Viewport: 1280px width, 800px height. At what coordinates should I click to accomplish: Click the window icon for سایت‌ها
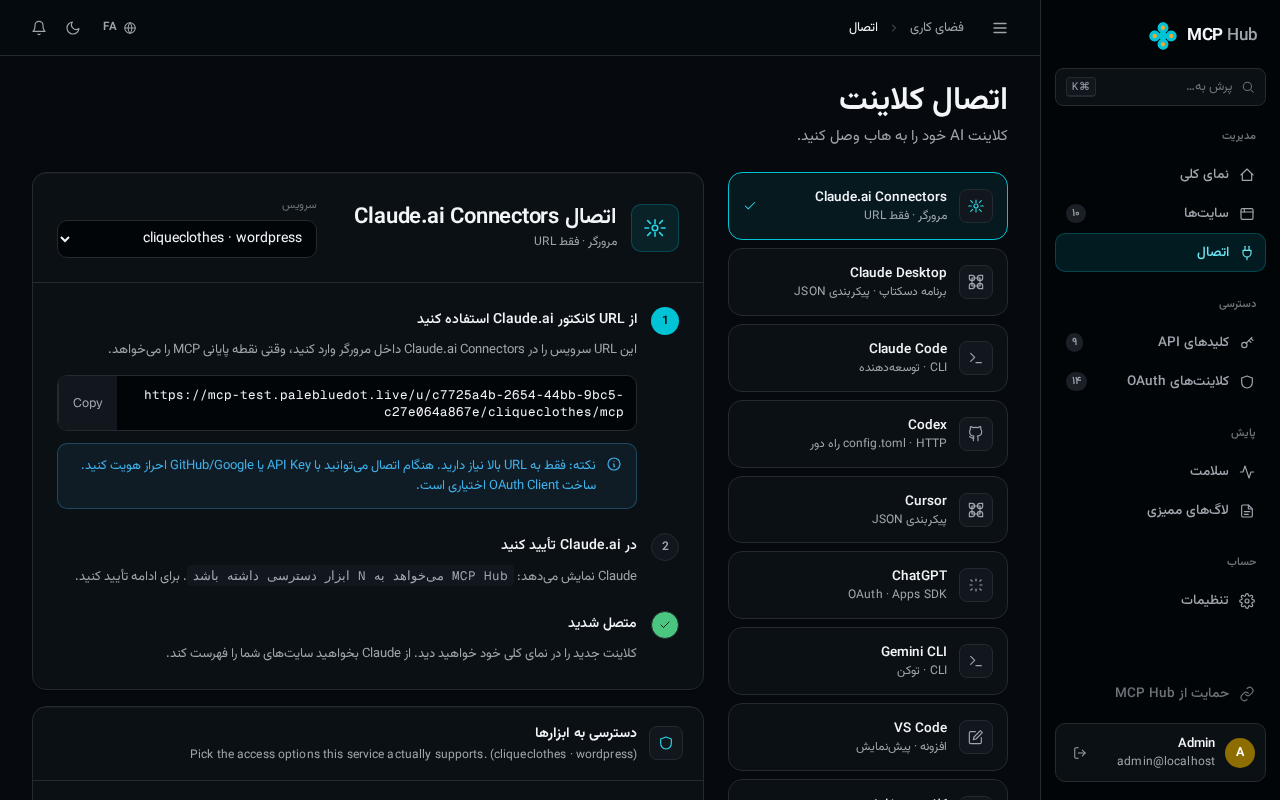(1247, 213)
